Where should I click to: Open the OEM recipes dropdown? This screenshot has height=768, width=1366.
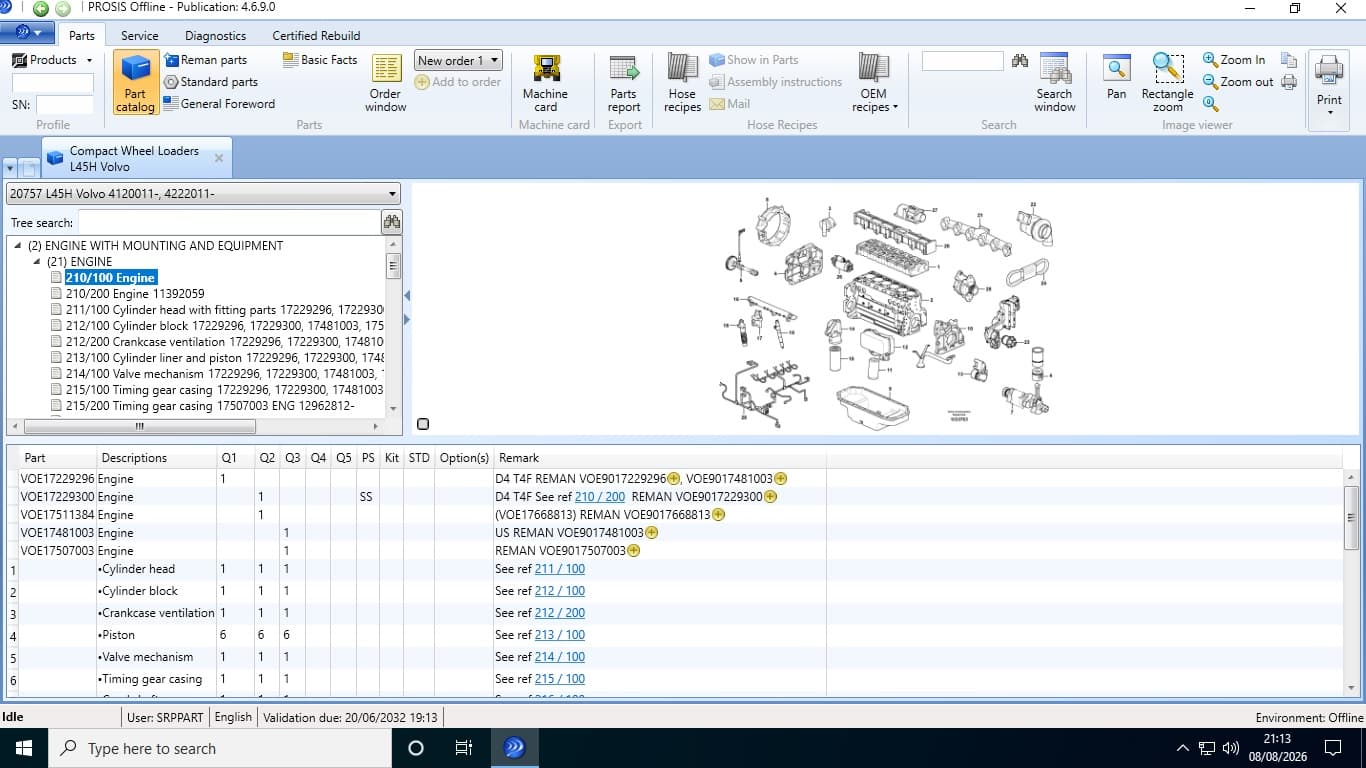pyautogui.click(x=874, y=83)
